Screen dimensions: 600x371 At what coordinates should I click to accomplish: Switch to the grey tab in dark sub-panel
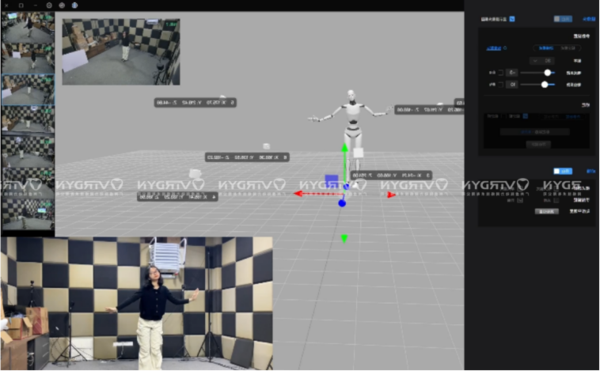[x=551, y=117]
